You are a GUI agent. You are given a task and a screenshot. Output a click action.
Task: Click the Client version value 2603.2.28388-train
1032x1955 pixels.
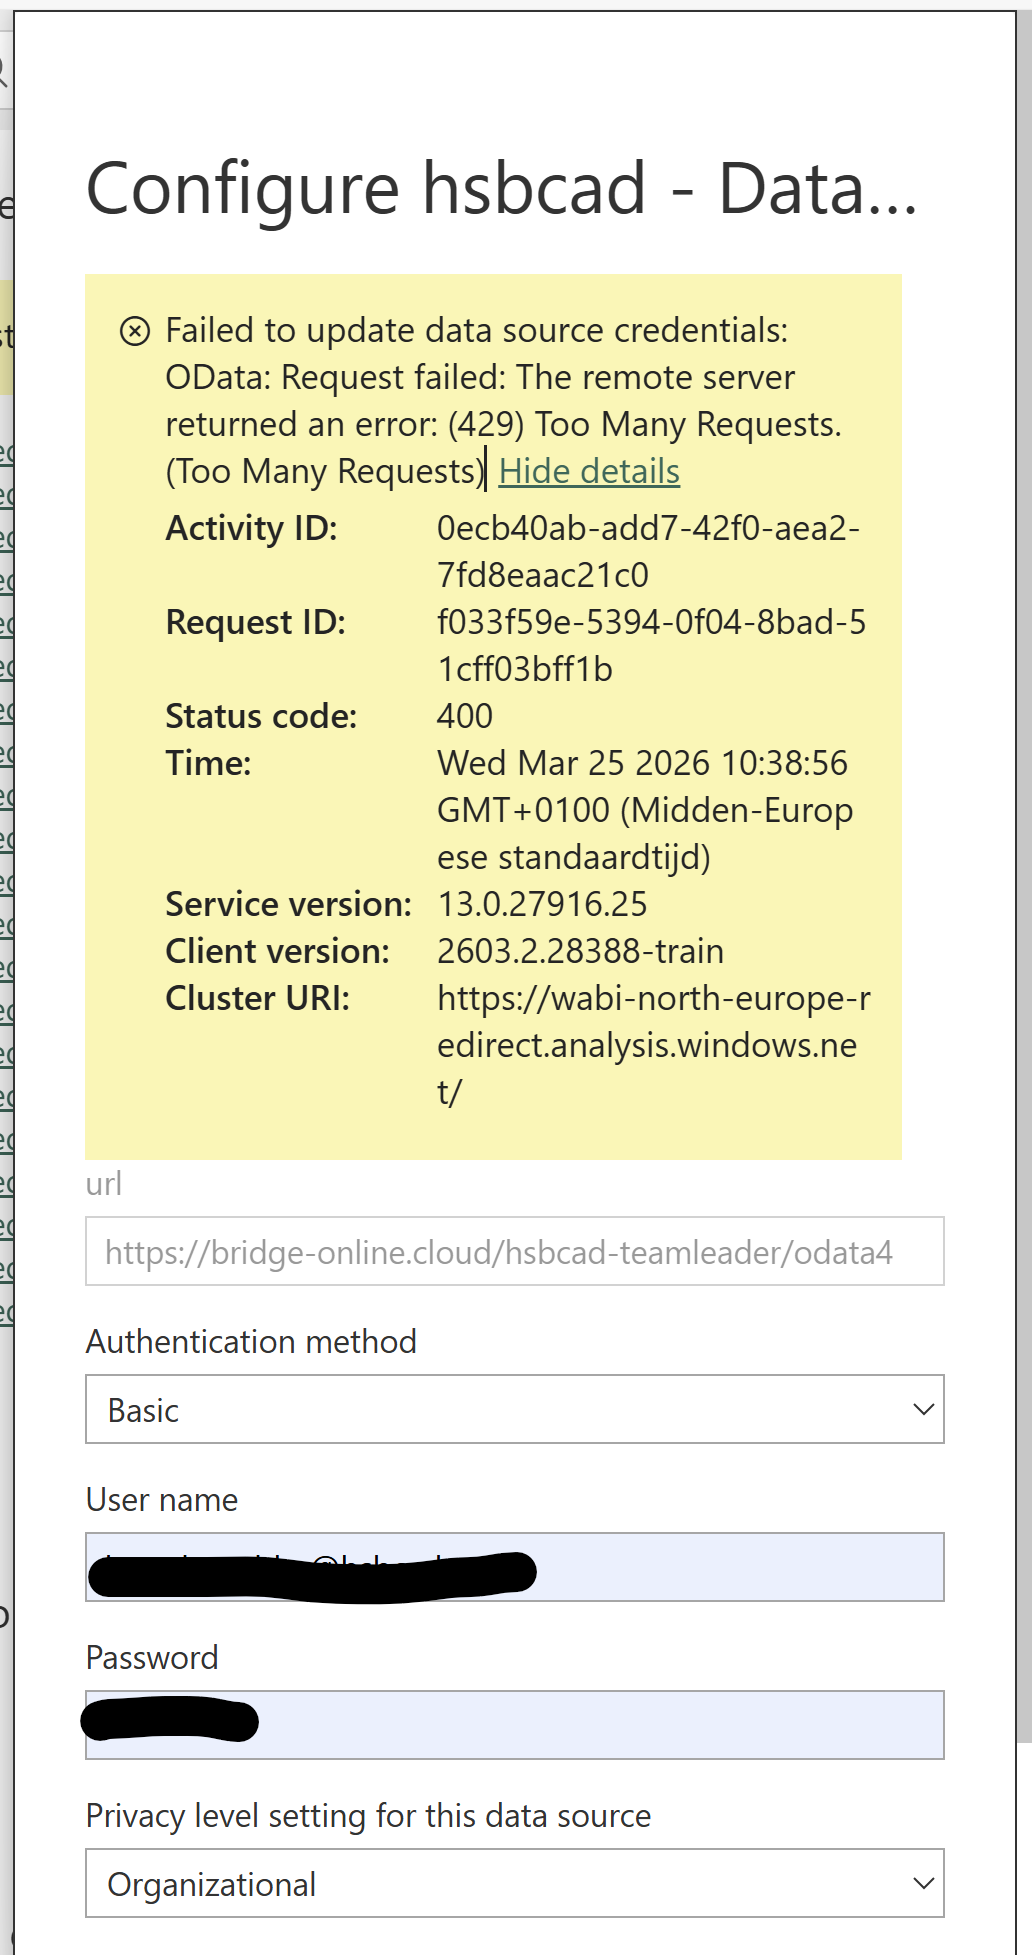pyautogui.click(x=580, y=951)
